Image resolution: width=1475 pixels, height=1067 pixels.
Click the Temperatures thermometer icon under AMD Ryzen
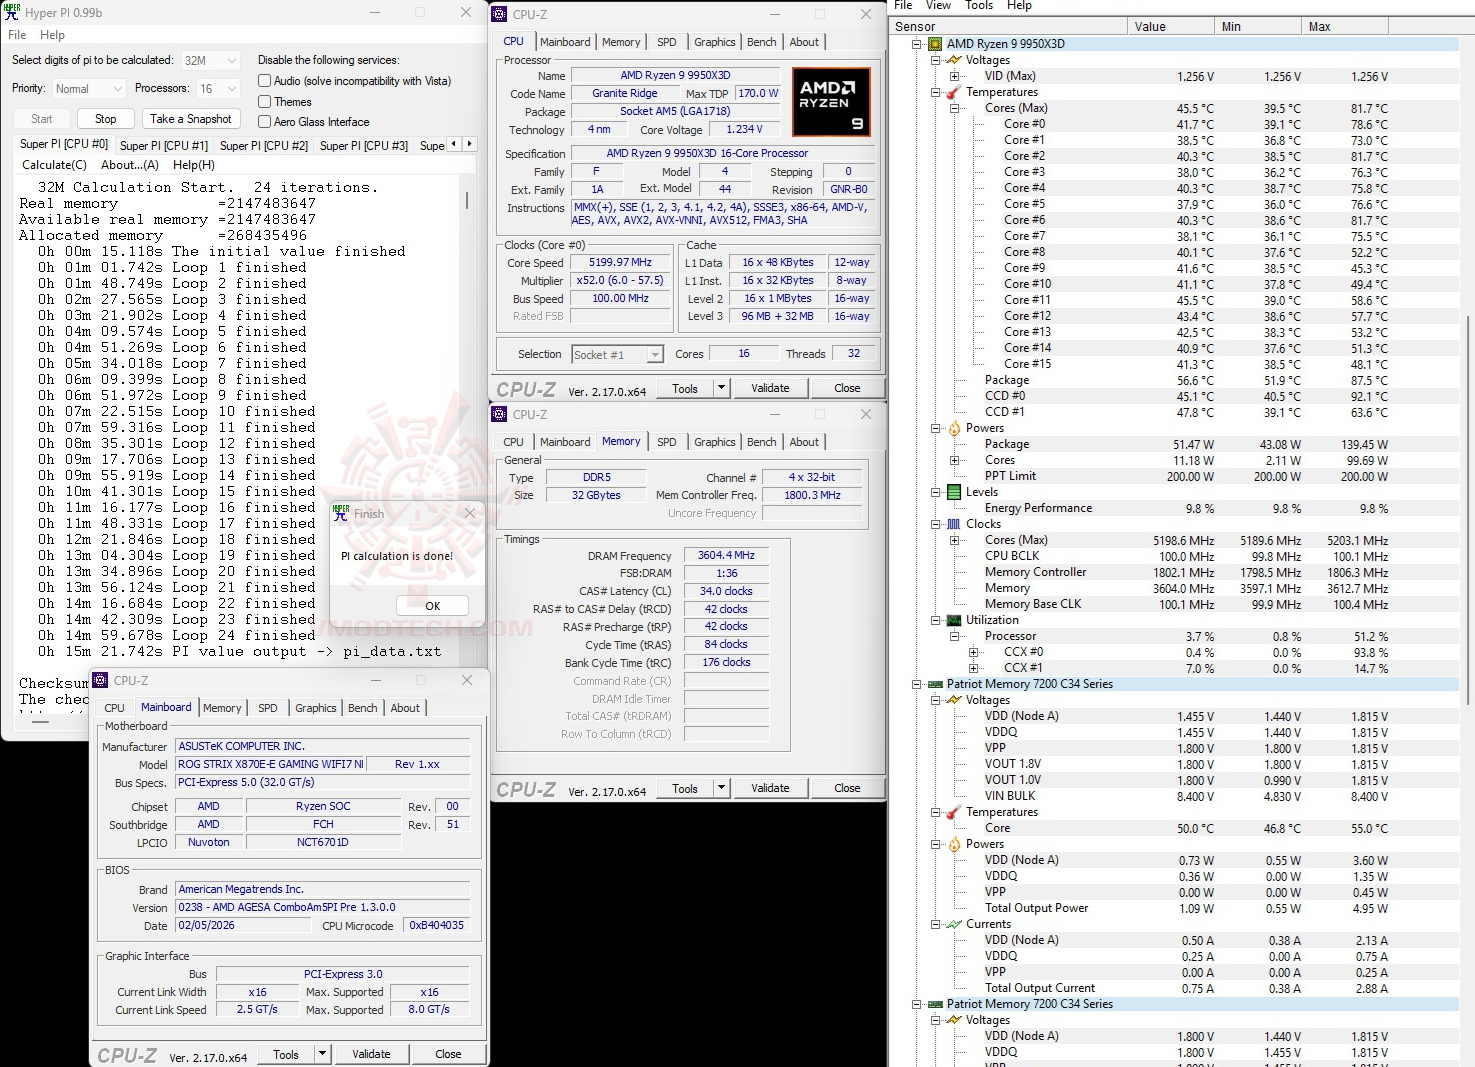coord(954,92)
